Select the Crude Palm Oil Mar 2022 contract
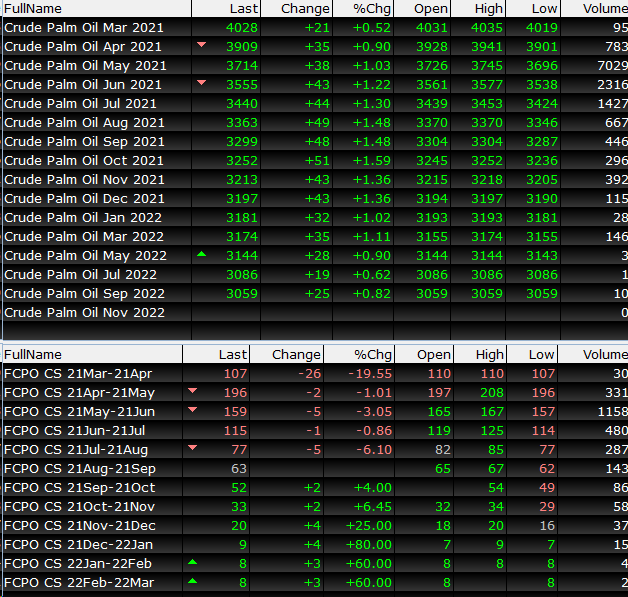628x597 pixels. pyautogui.click(x=84, y=237)
